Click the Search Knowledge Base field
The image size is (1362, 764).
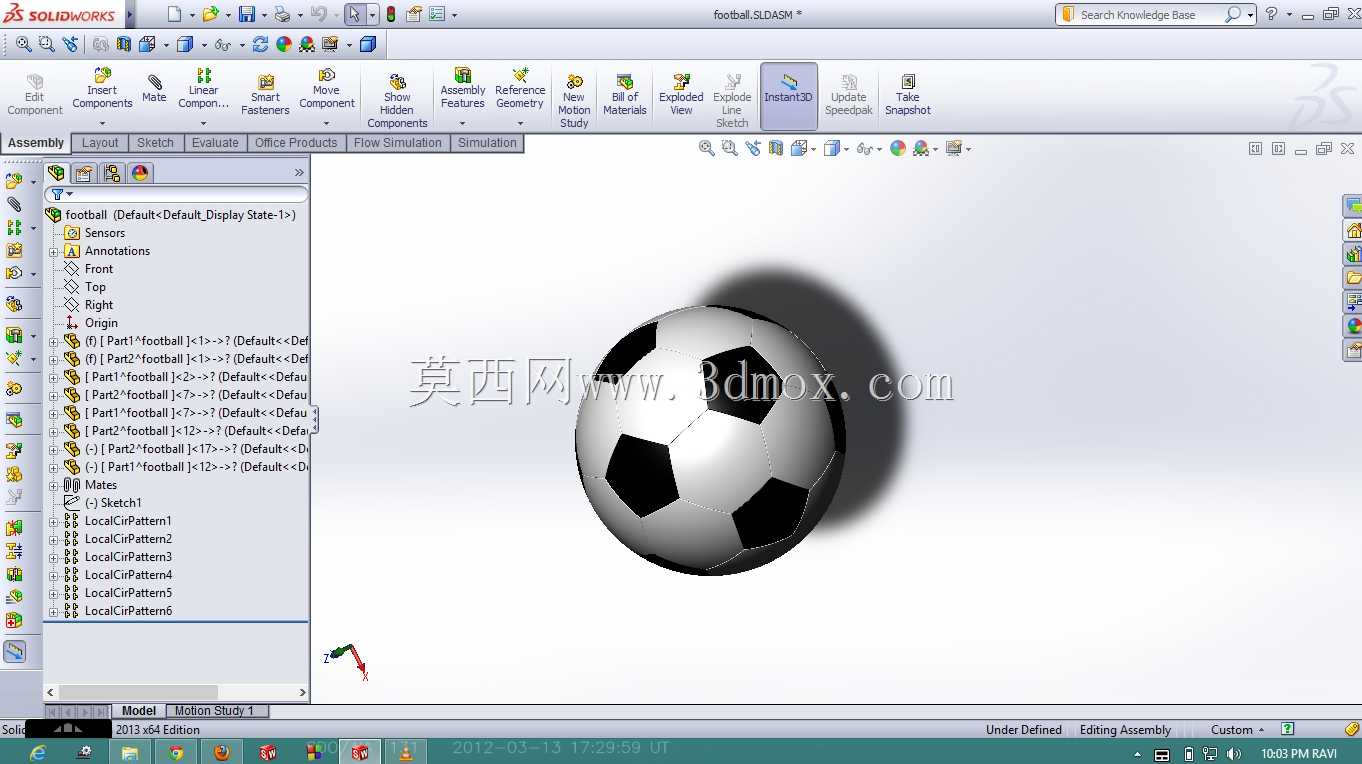coord(1146,15)
